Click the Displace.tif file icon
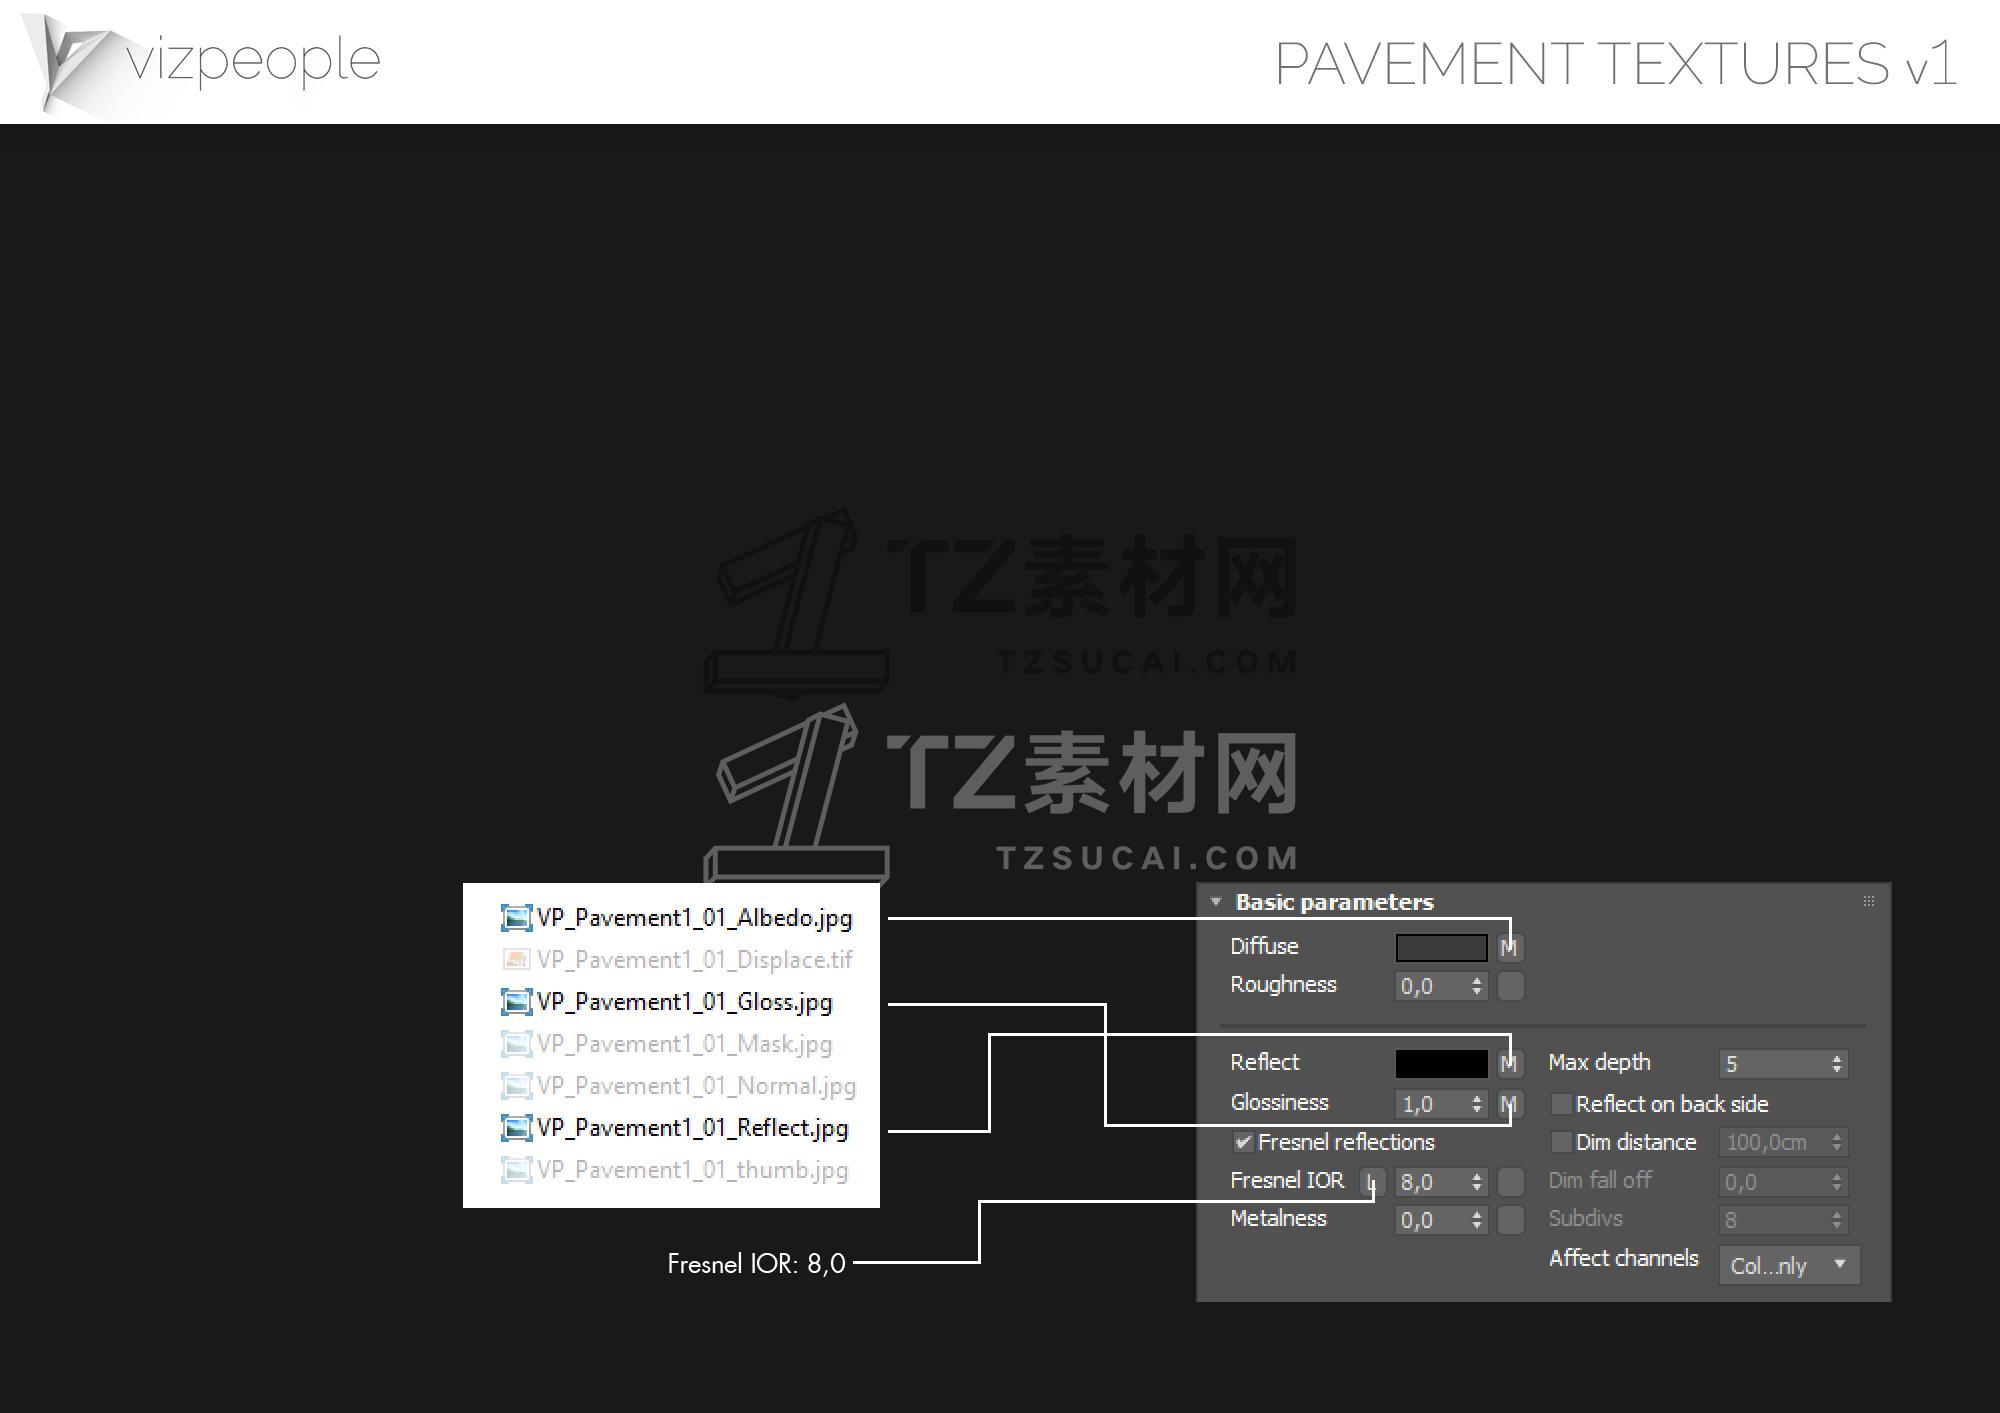2000x1413 pixels. tap(516, 960)
